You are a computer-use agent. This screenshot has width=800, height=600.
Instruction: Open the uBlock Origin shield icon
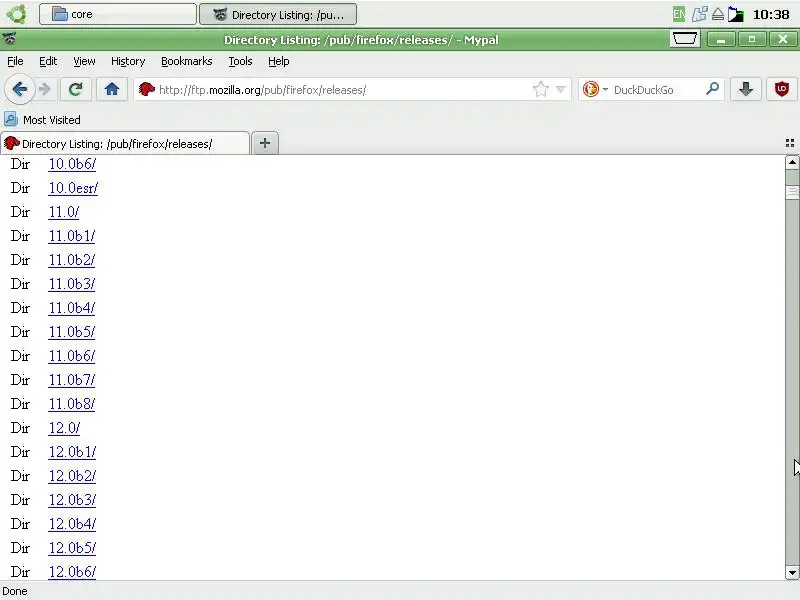782,90
